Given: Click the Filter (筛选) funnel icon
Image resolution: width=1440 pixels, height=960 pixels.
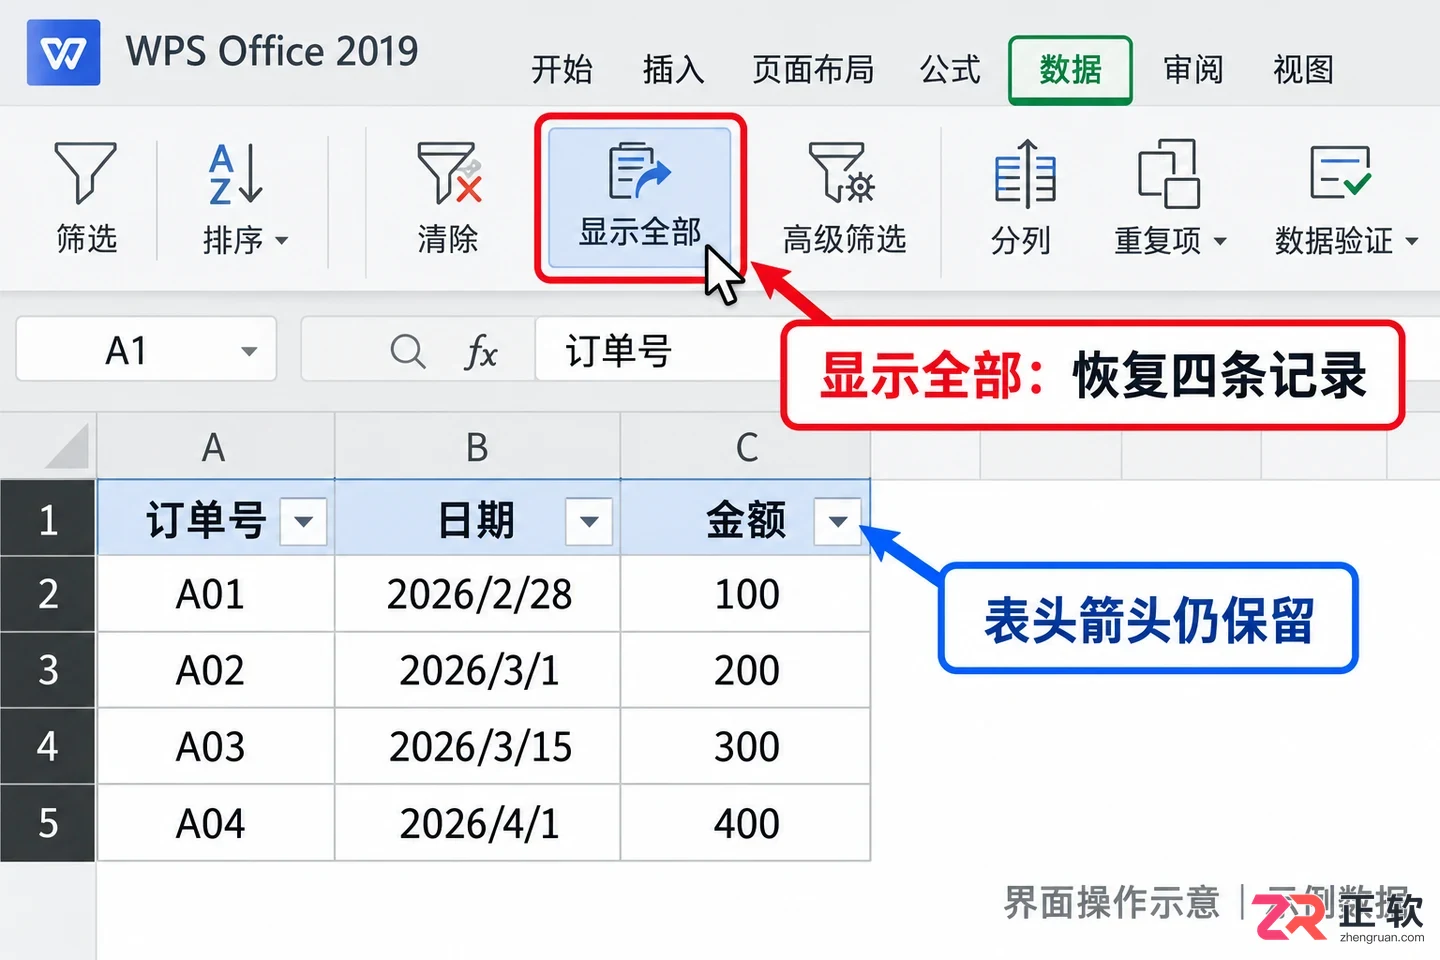Looking at the screenshot, I should pos(85,173).
